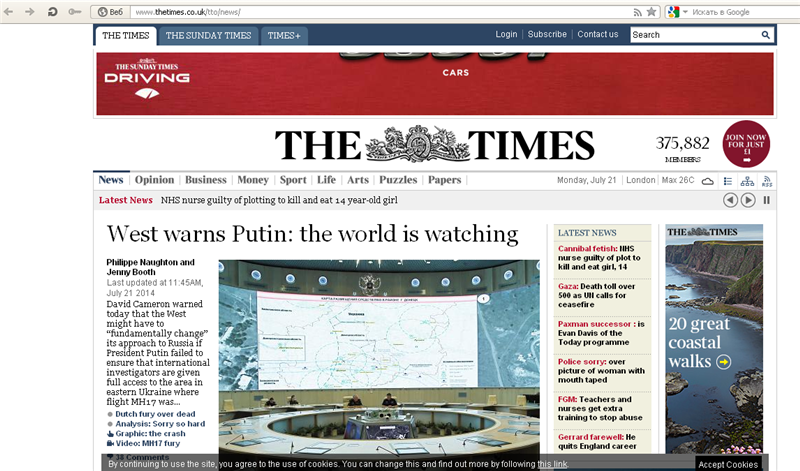Click the Latest News sidebar heading
Screen dimensions: 800x471
(x=587, y=233)
